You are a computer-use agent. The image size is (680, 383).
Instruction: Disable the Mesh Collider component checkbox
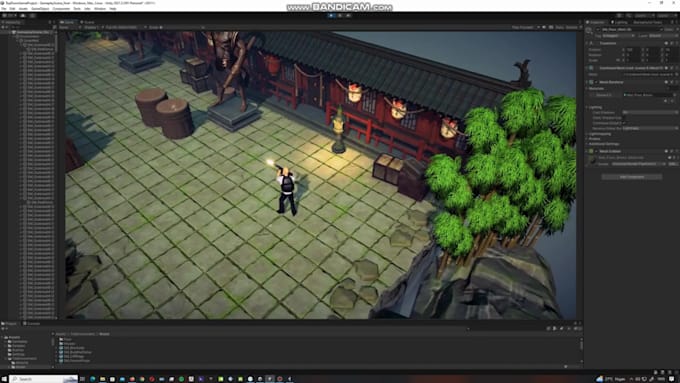[x=596, y=151]
